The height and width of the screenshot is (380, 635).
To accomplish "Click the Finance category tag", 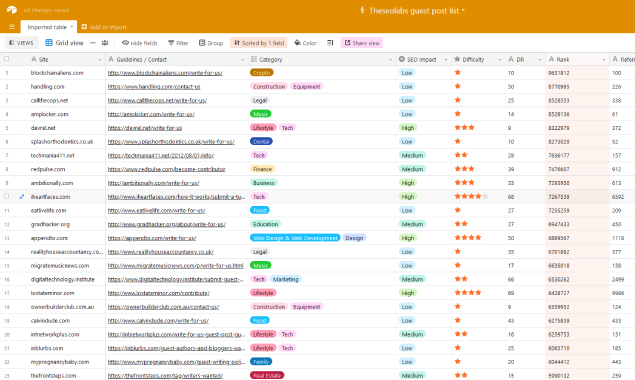I will pos(262,169).
